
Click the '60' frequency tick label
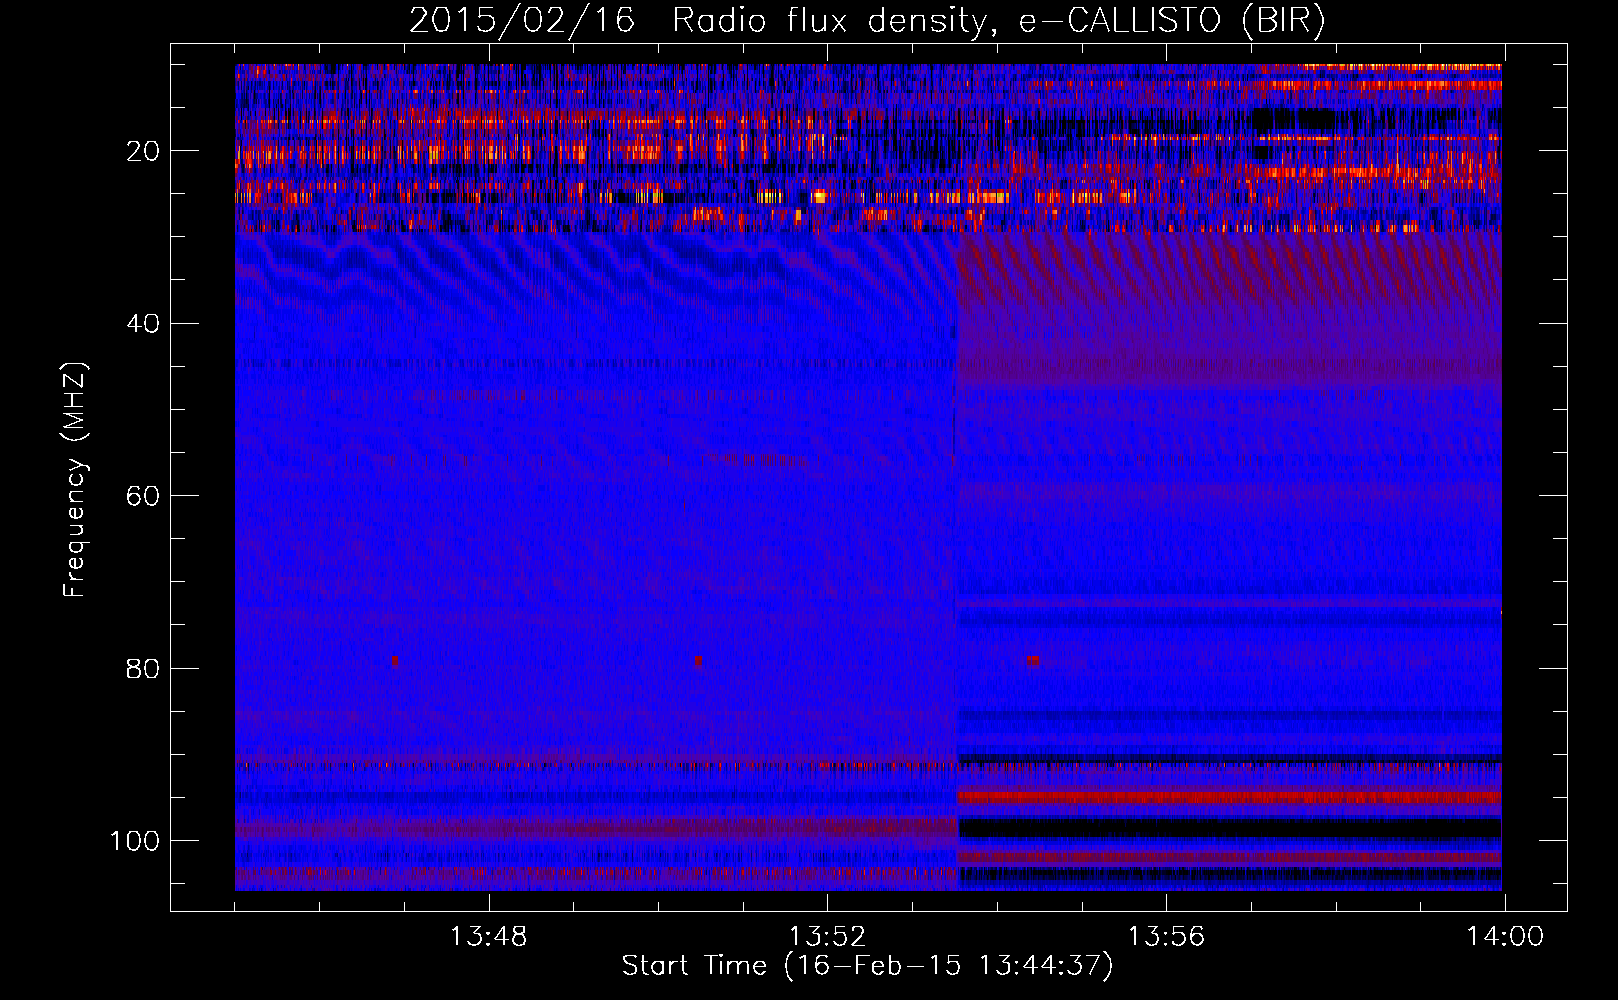(143, 496)
